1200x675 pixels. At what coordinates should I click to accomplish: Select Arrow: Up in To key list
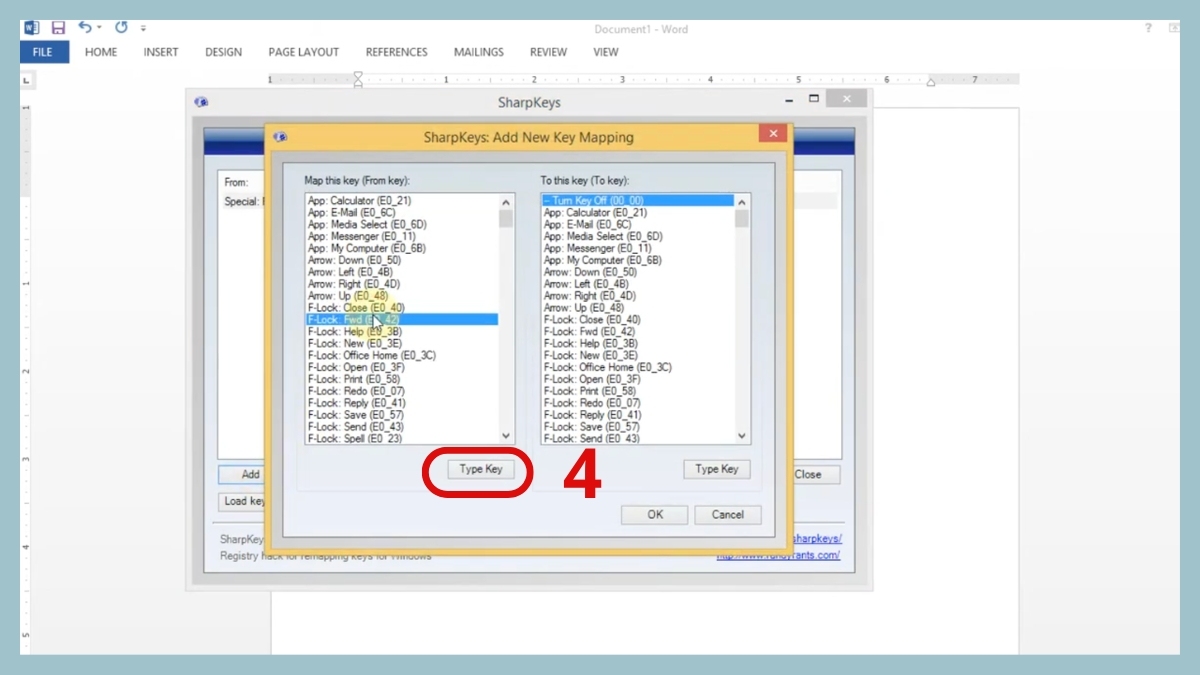[638, 308]
